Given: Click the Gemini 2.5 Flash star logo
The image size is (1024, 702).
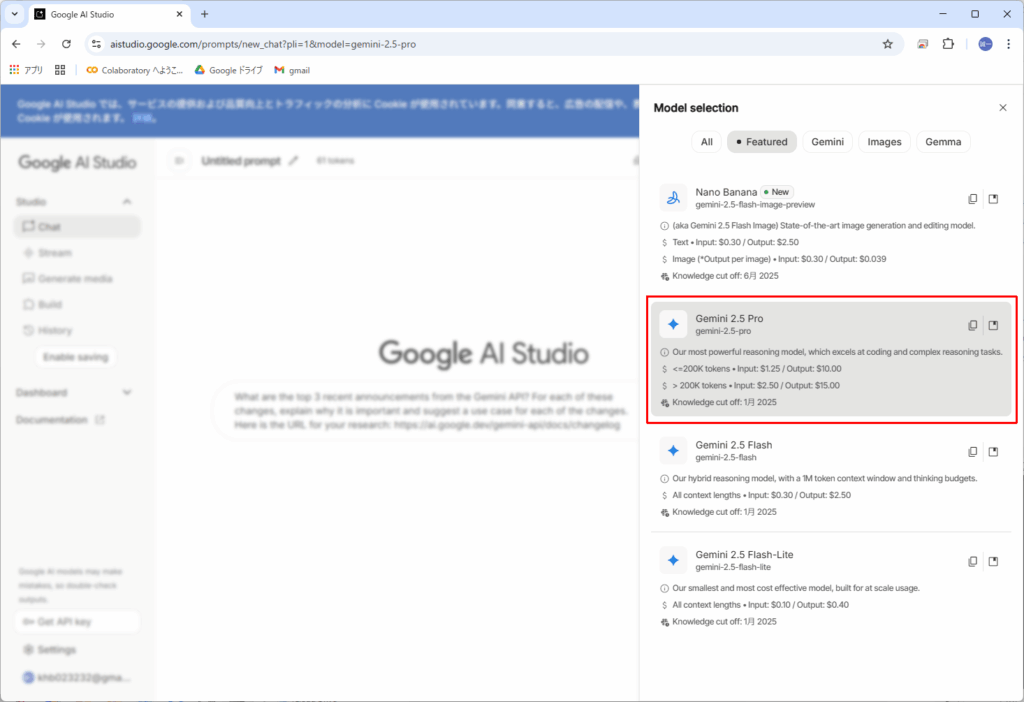Looking at the screenshot, I should (673, 451).
